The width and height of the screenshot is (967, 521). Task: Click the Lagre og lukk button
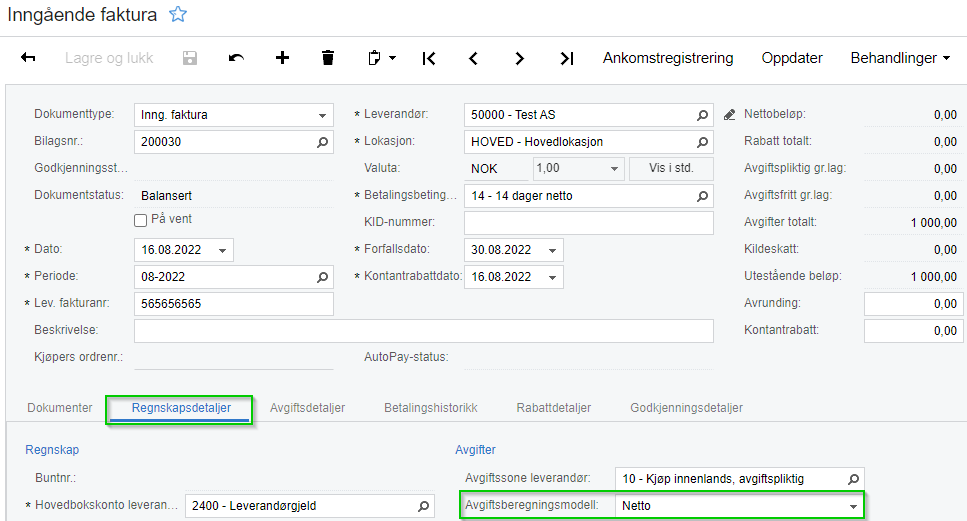pos(109,58)
